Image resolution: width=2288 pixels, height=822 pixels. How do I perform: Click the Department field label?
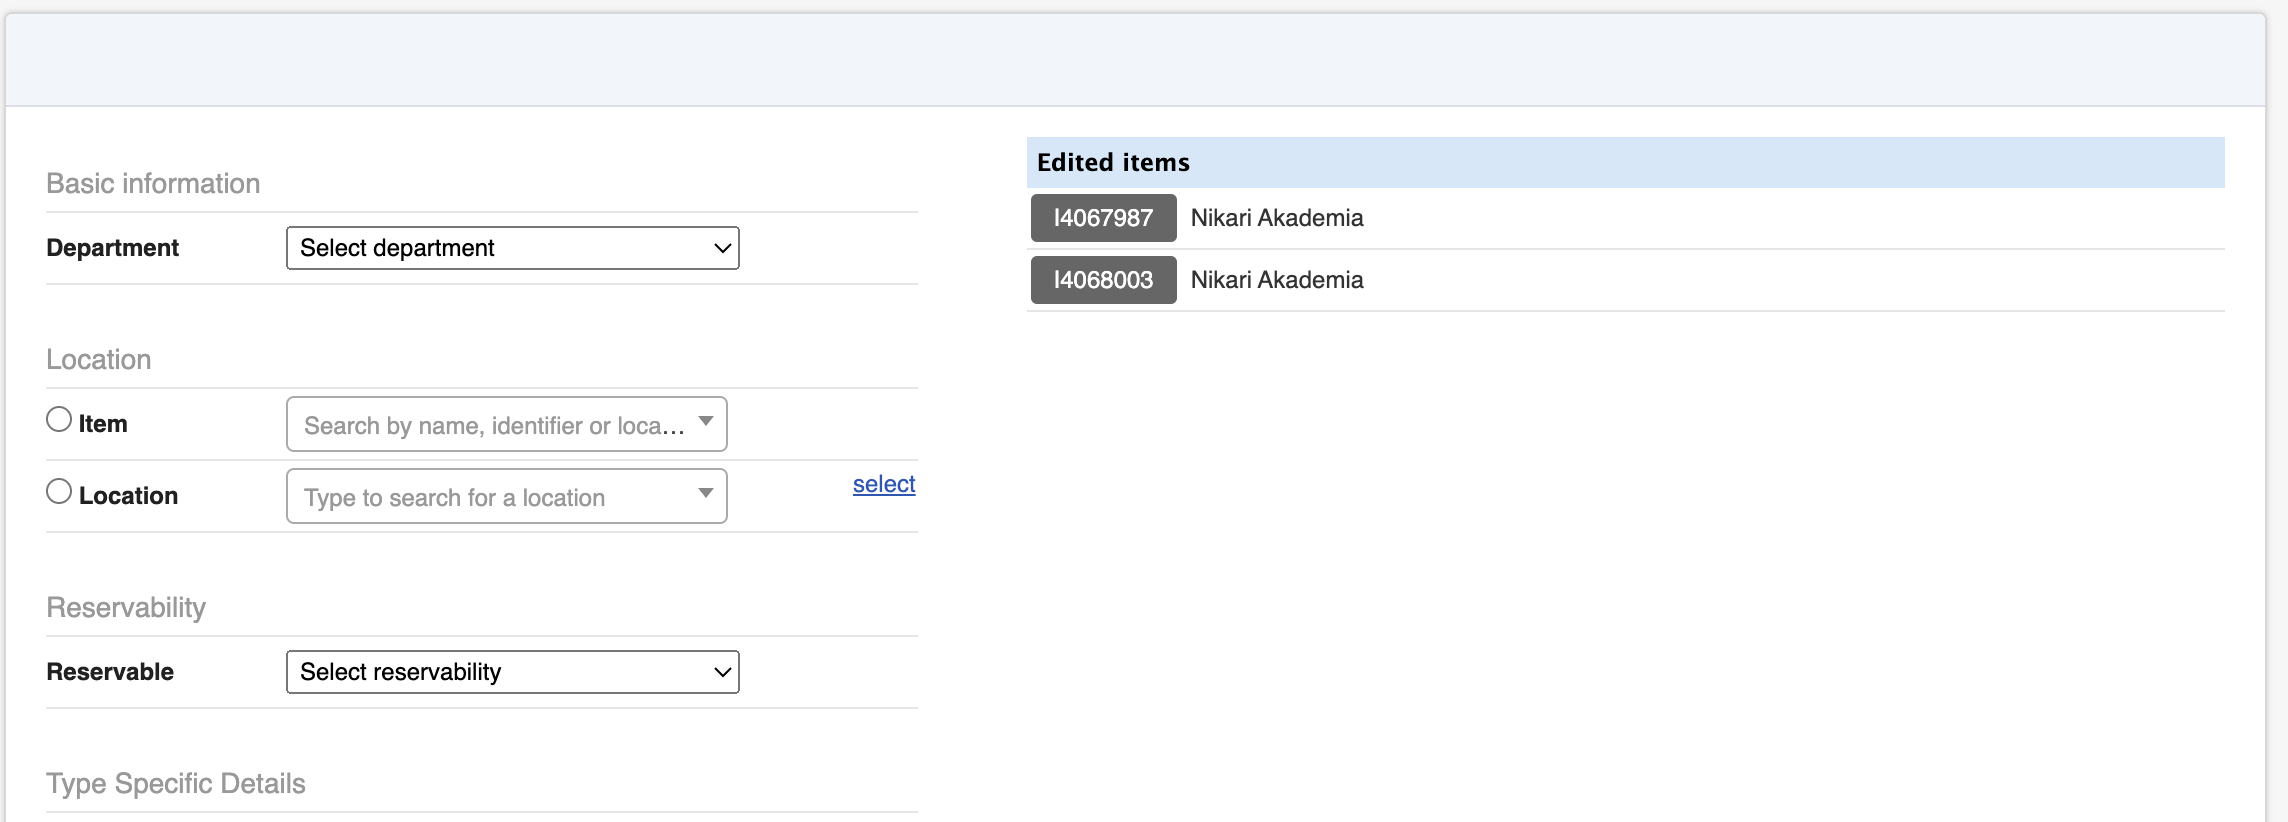click(113, 248)
